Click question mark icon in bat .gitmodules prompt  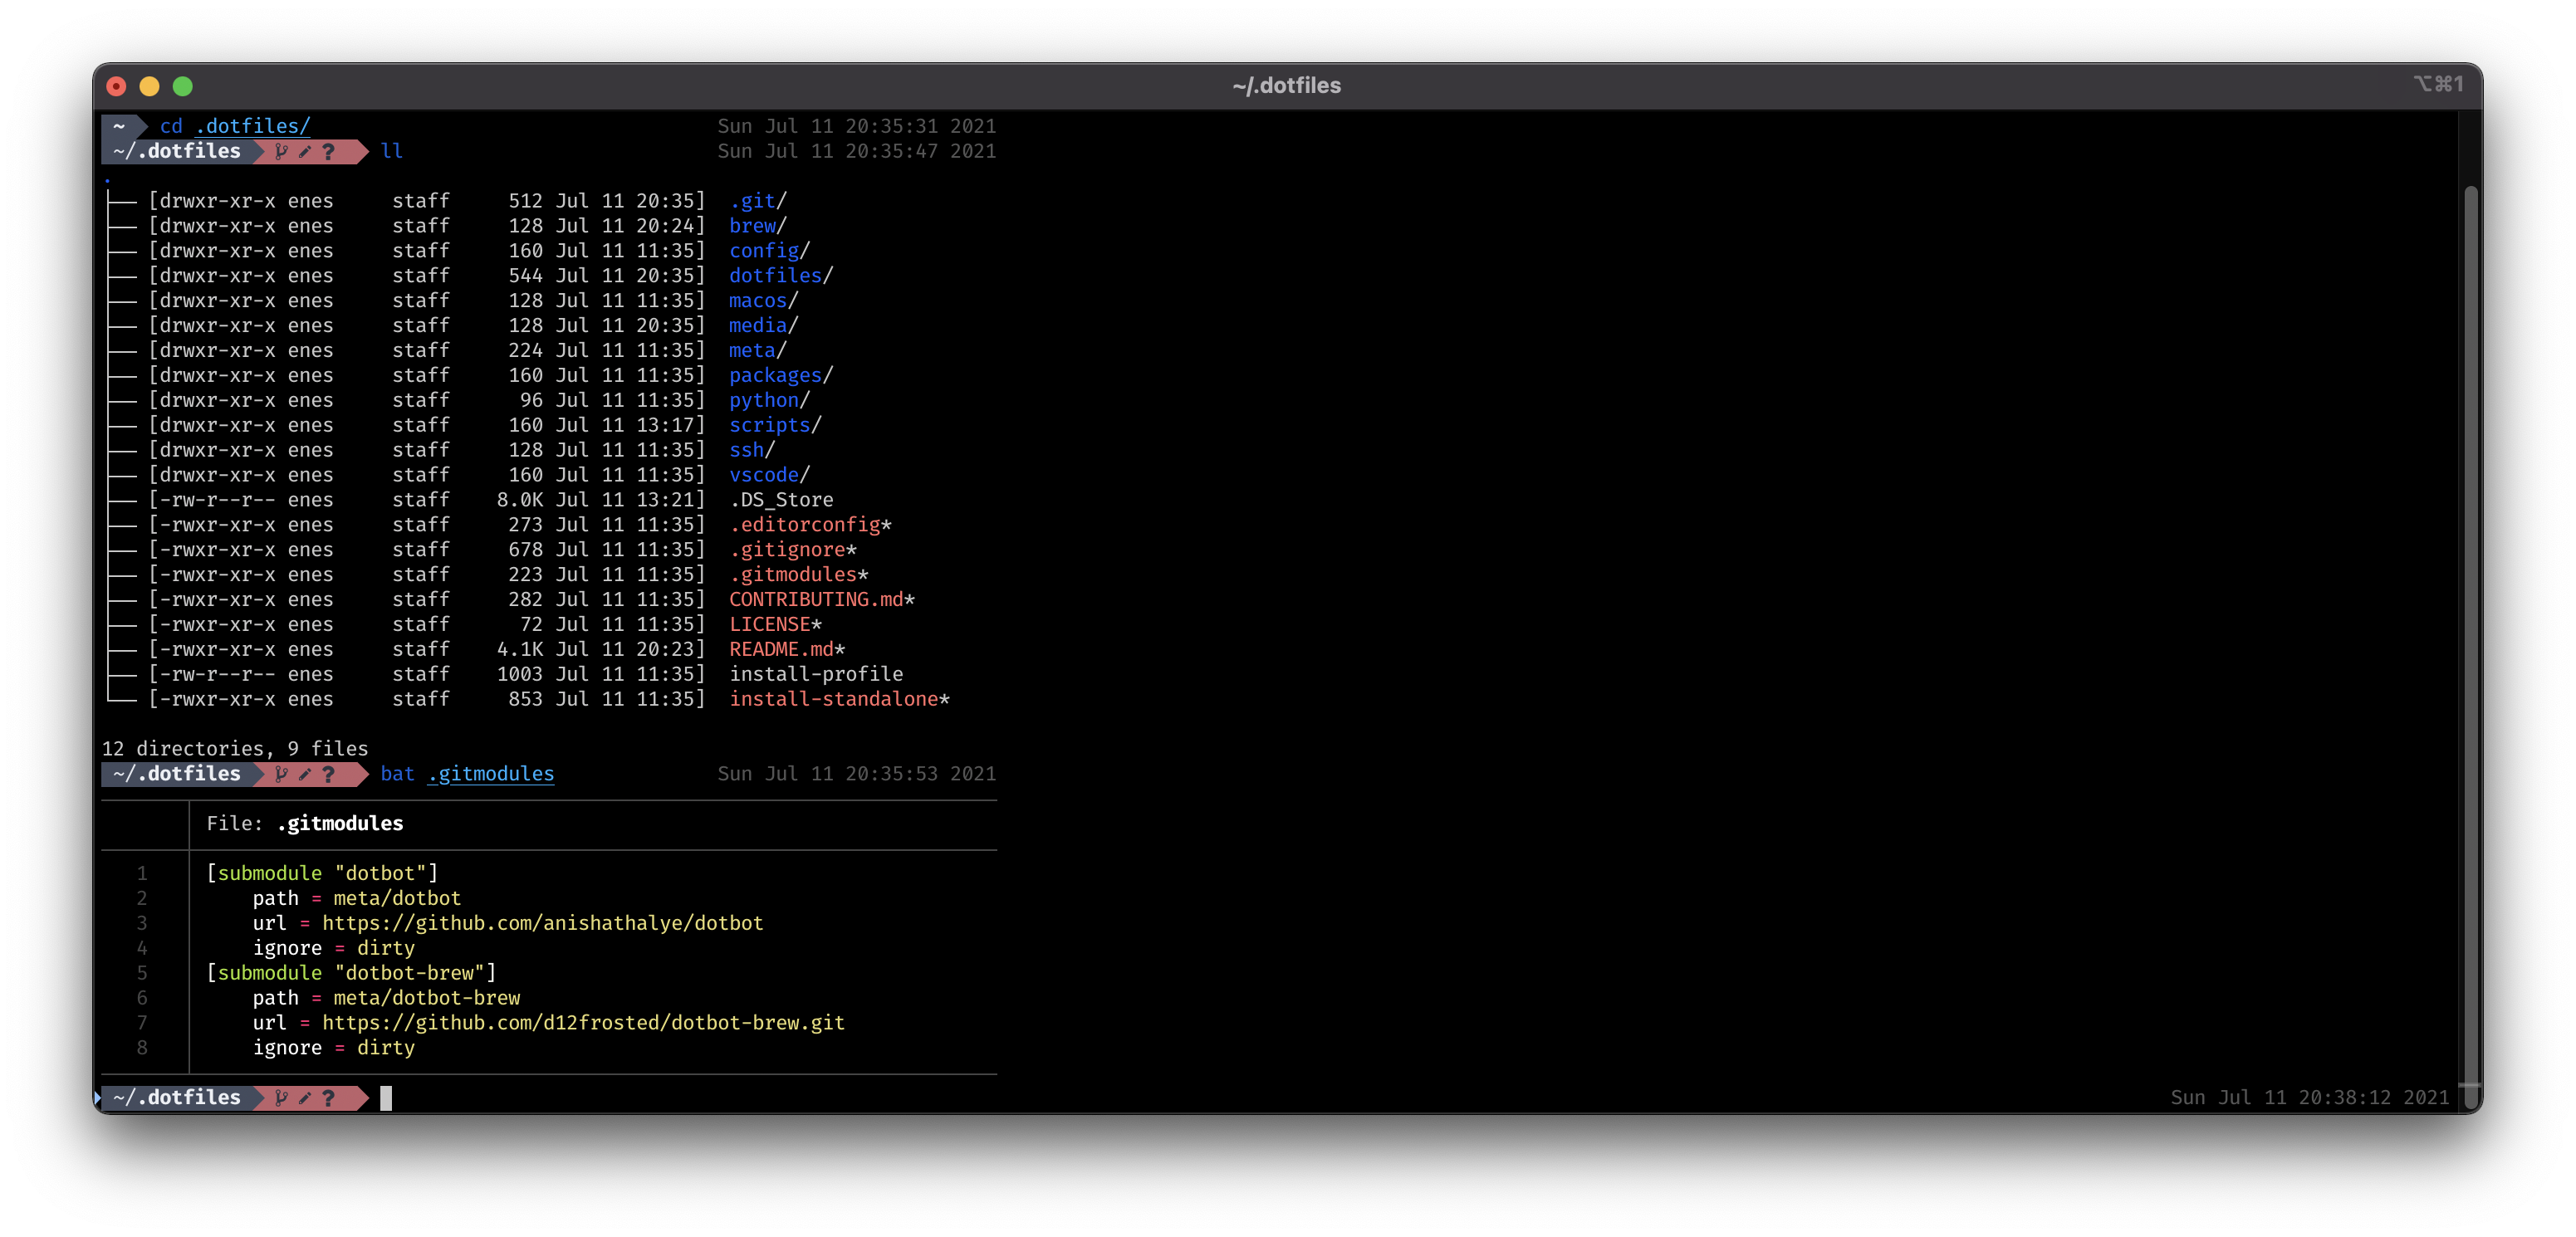328,774
